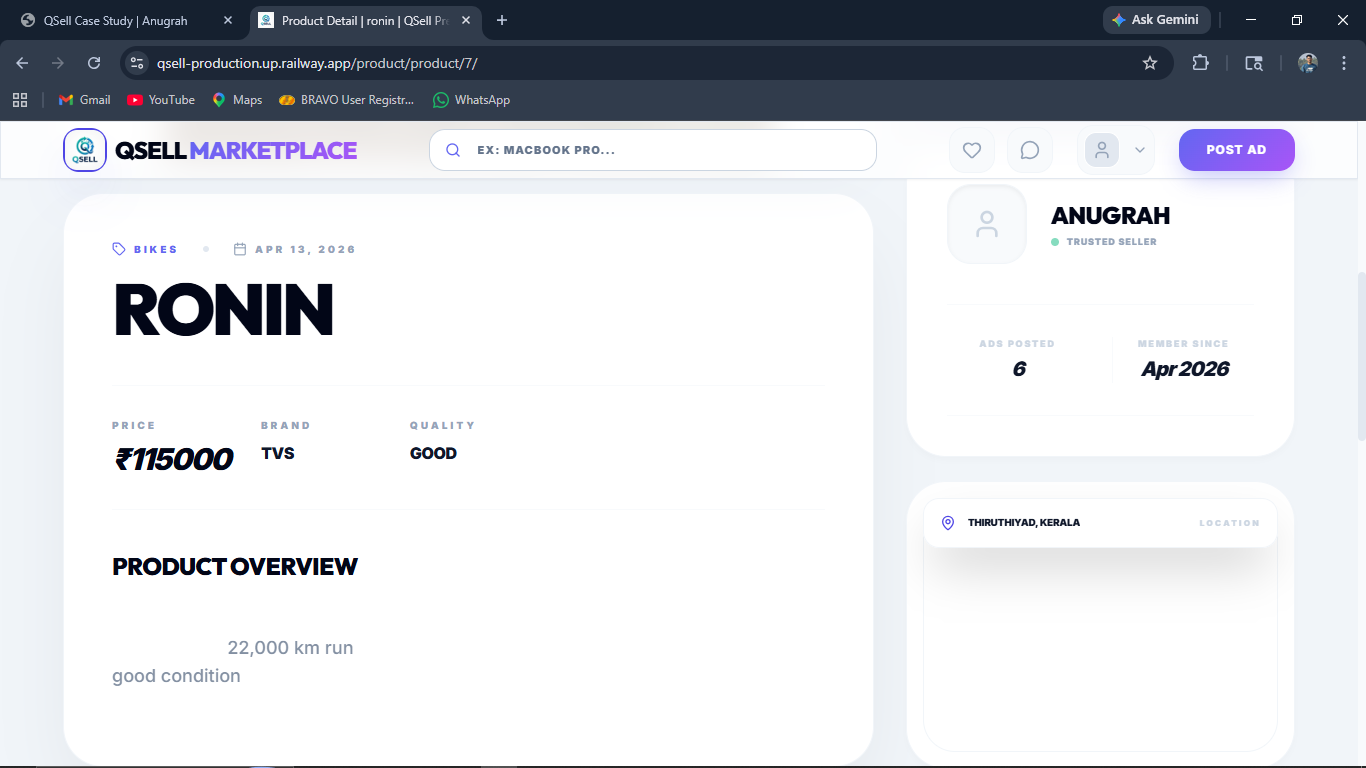Close the Product Detail ronin tab
The width and height of the screenshot is (1366, 768).
click(x=466, y=20)
